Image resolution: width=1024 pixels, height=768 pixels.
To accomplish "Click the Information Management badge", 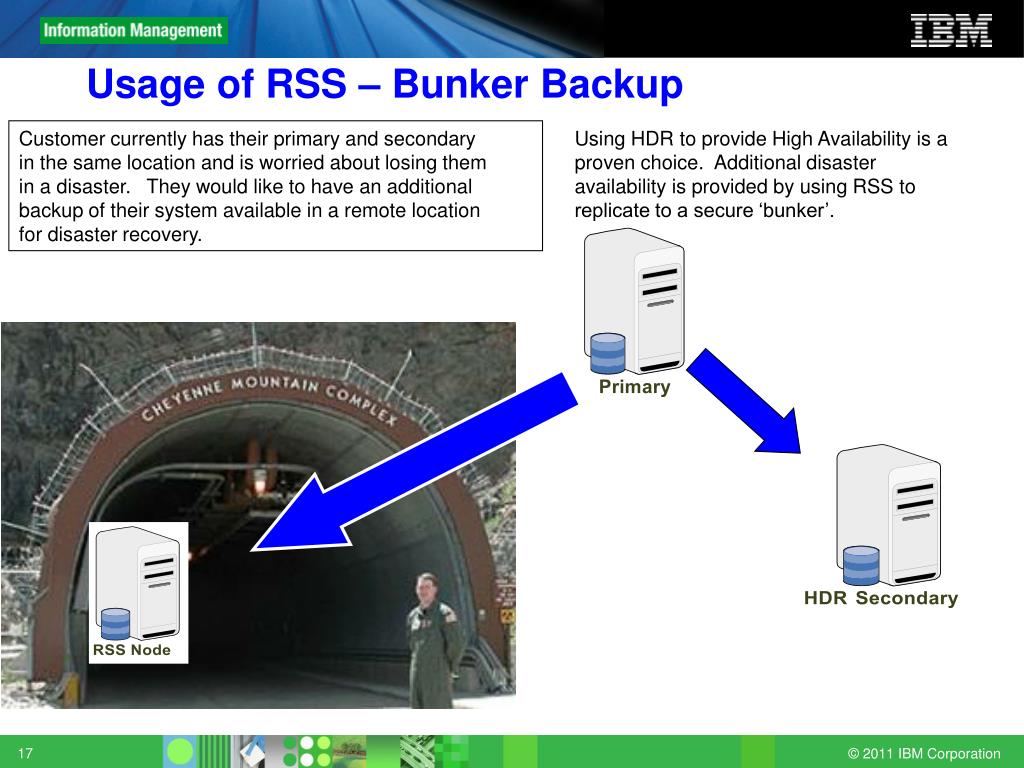I will pos(134,31).
